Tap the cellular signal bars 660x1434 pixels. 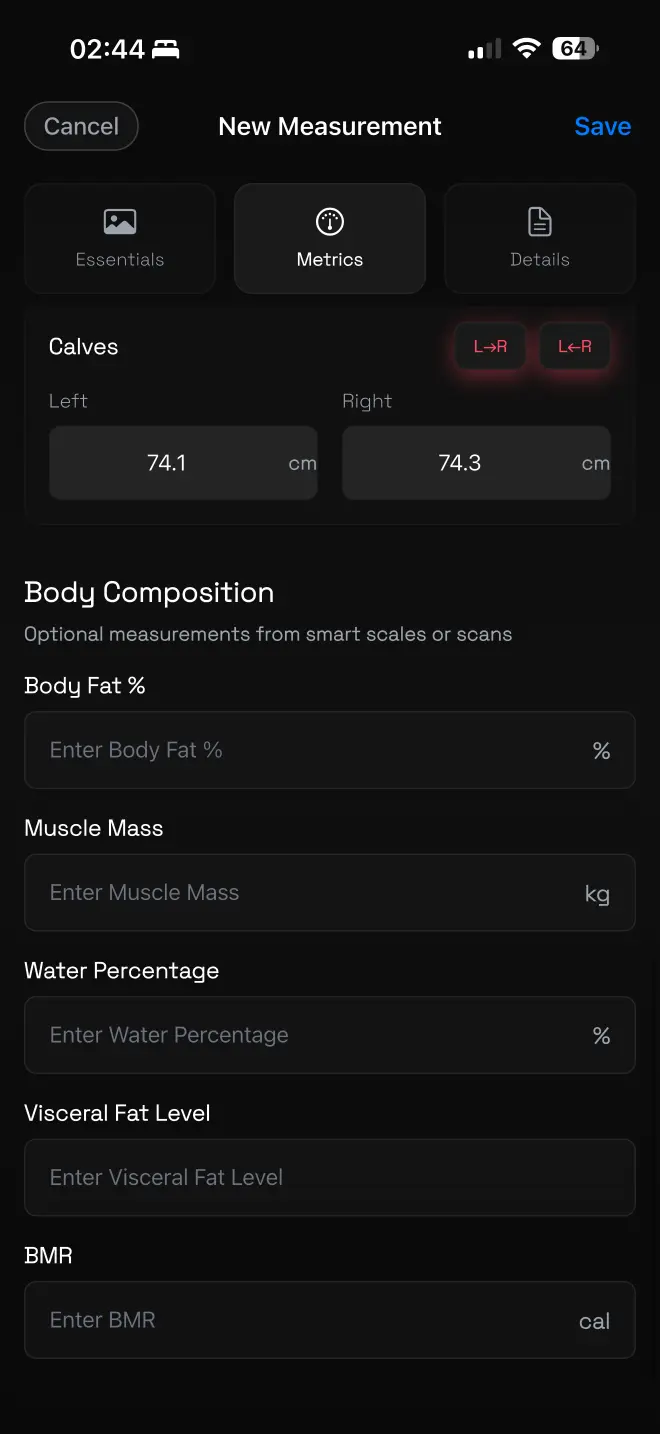tap(484, 49)
